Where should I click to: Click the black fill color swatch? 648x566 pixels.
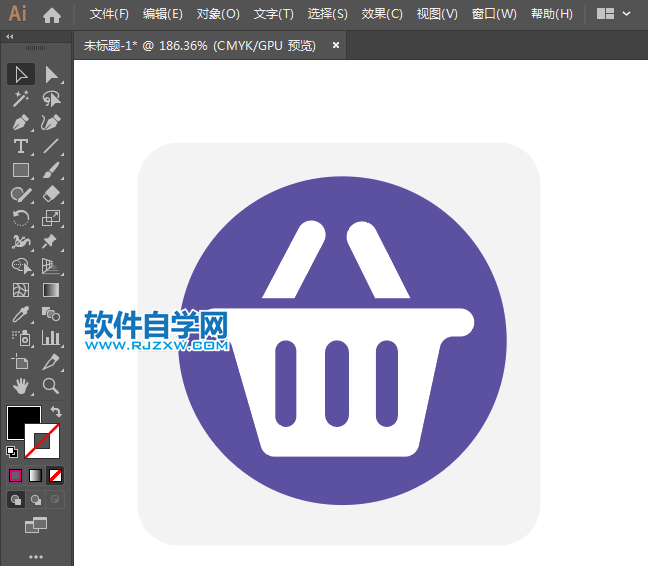[21, 420]
